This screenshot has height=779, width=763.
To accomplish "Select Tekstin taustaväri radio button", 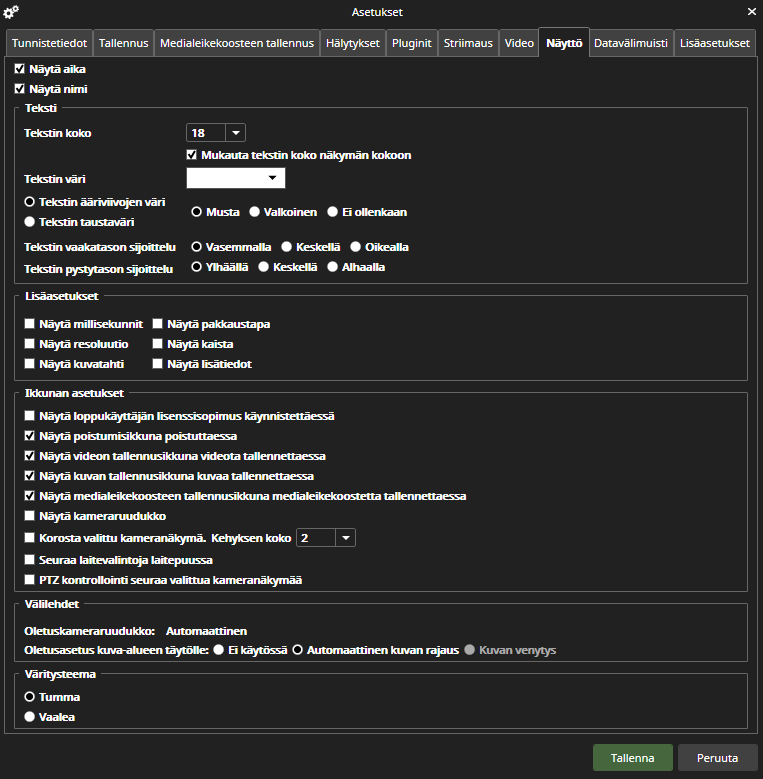I will coord(30,221).
